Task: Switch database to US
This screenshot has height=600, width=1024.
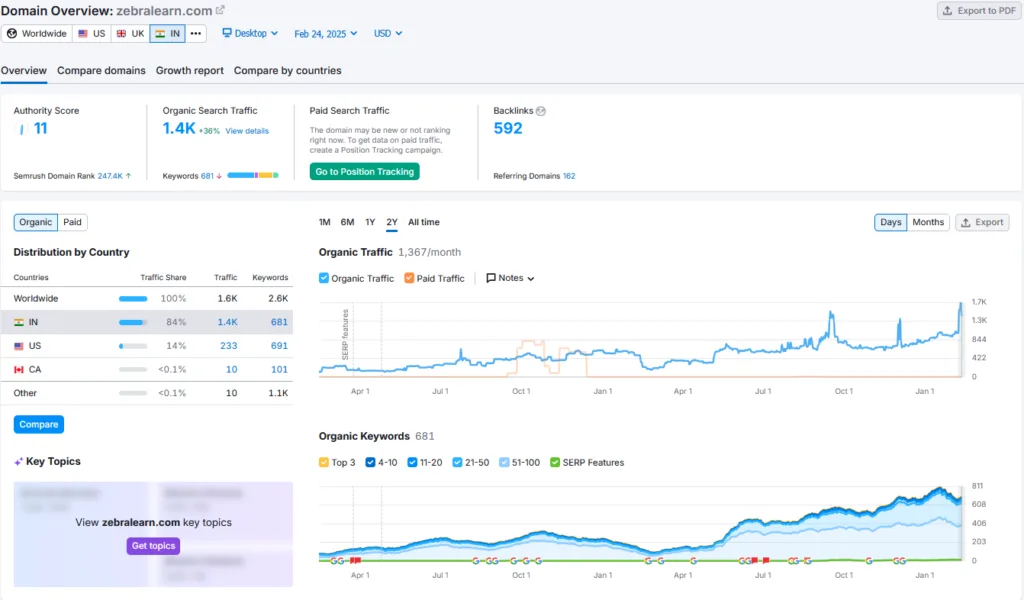Action: pyautogui.click(x=92, y=33)
